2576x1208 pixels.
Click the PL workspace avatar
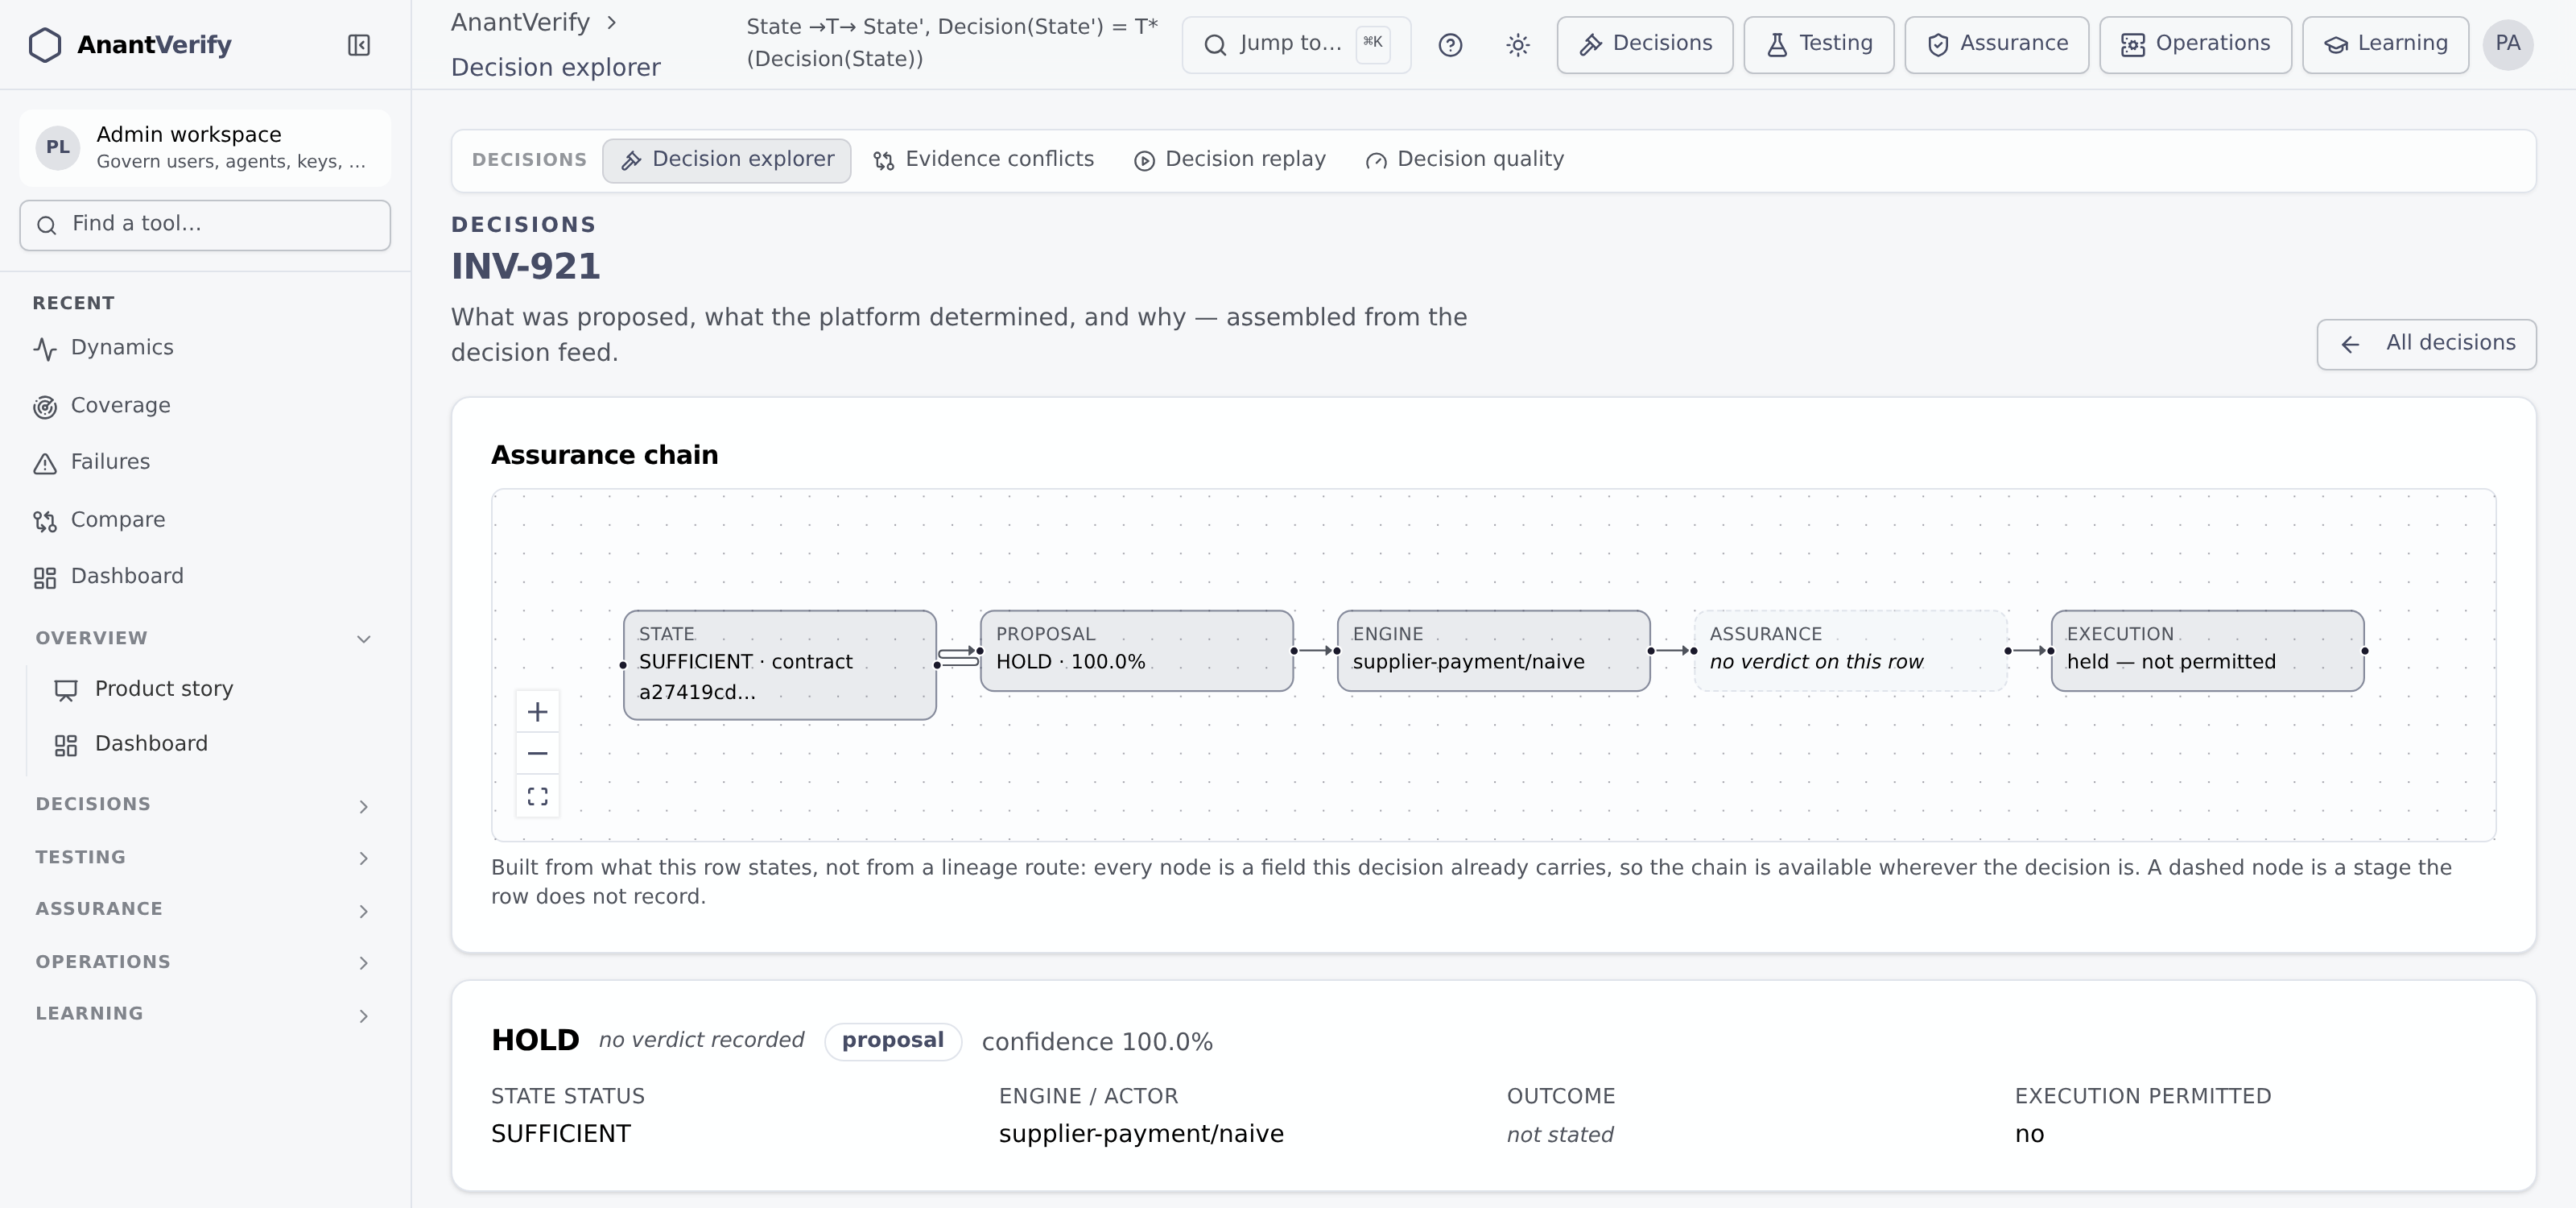pos(58,148)
